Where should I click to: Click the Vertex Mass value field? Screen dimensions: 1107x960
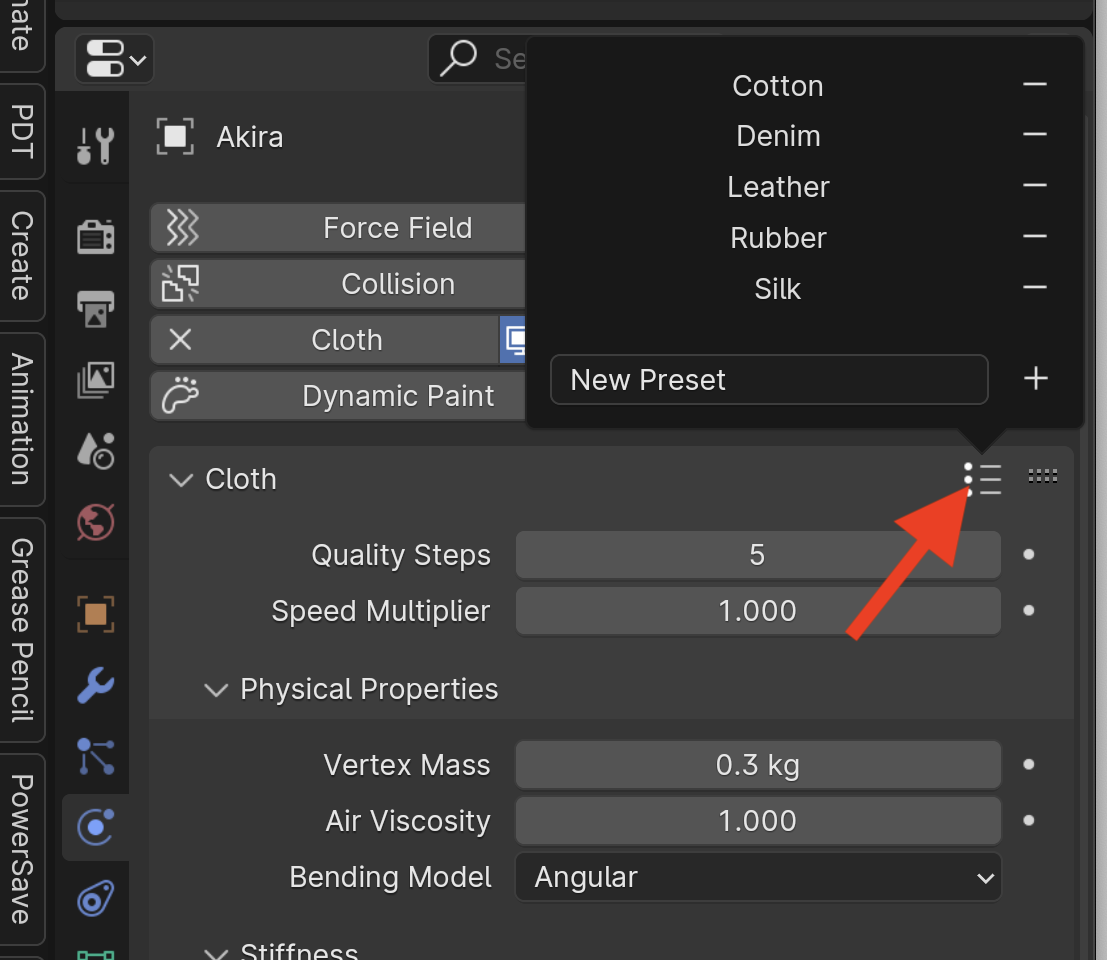coord(758,764)
